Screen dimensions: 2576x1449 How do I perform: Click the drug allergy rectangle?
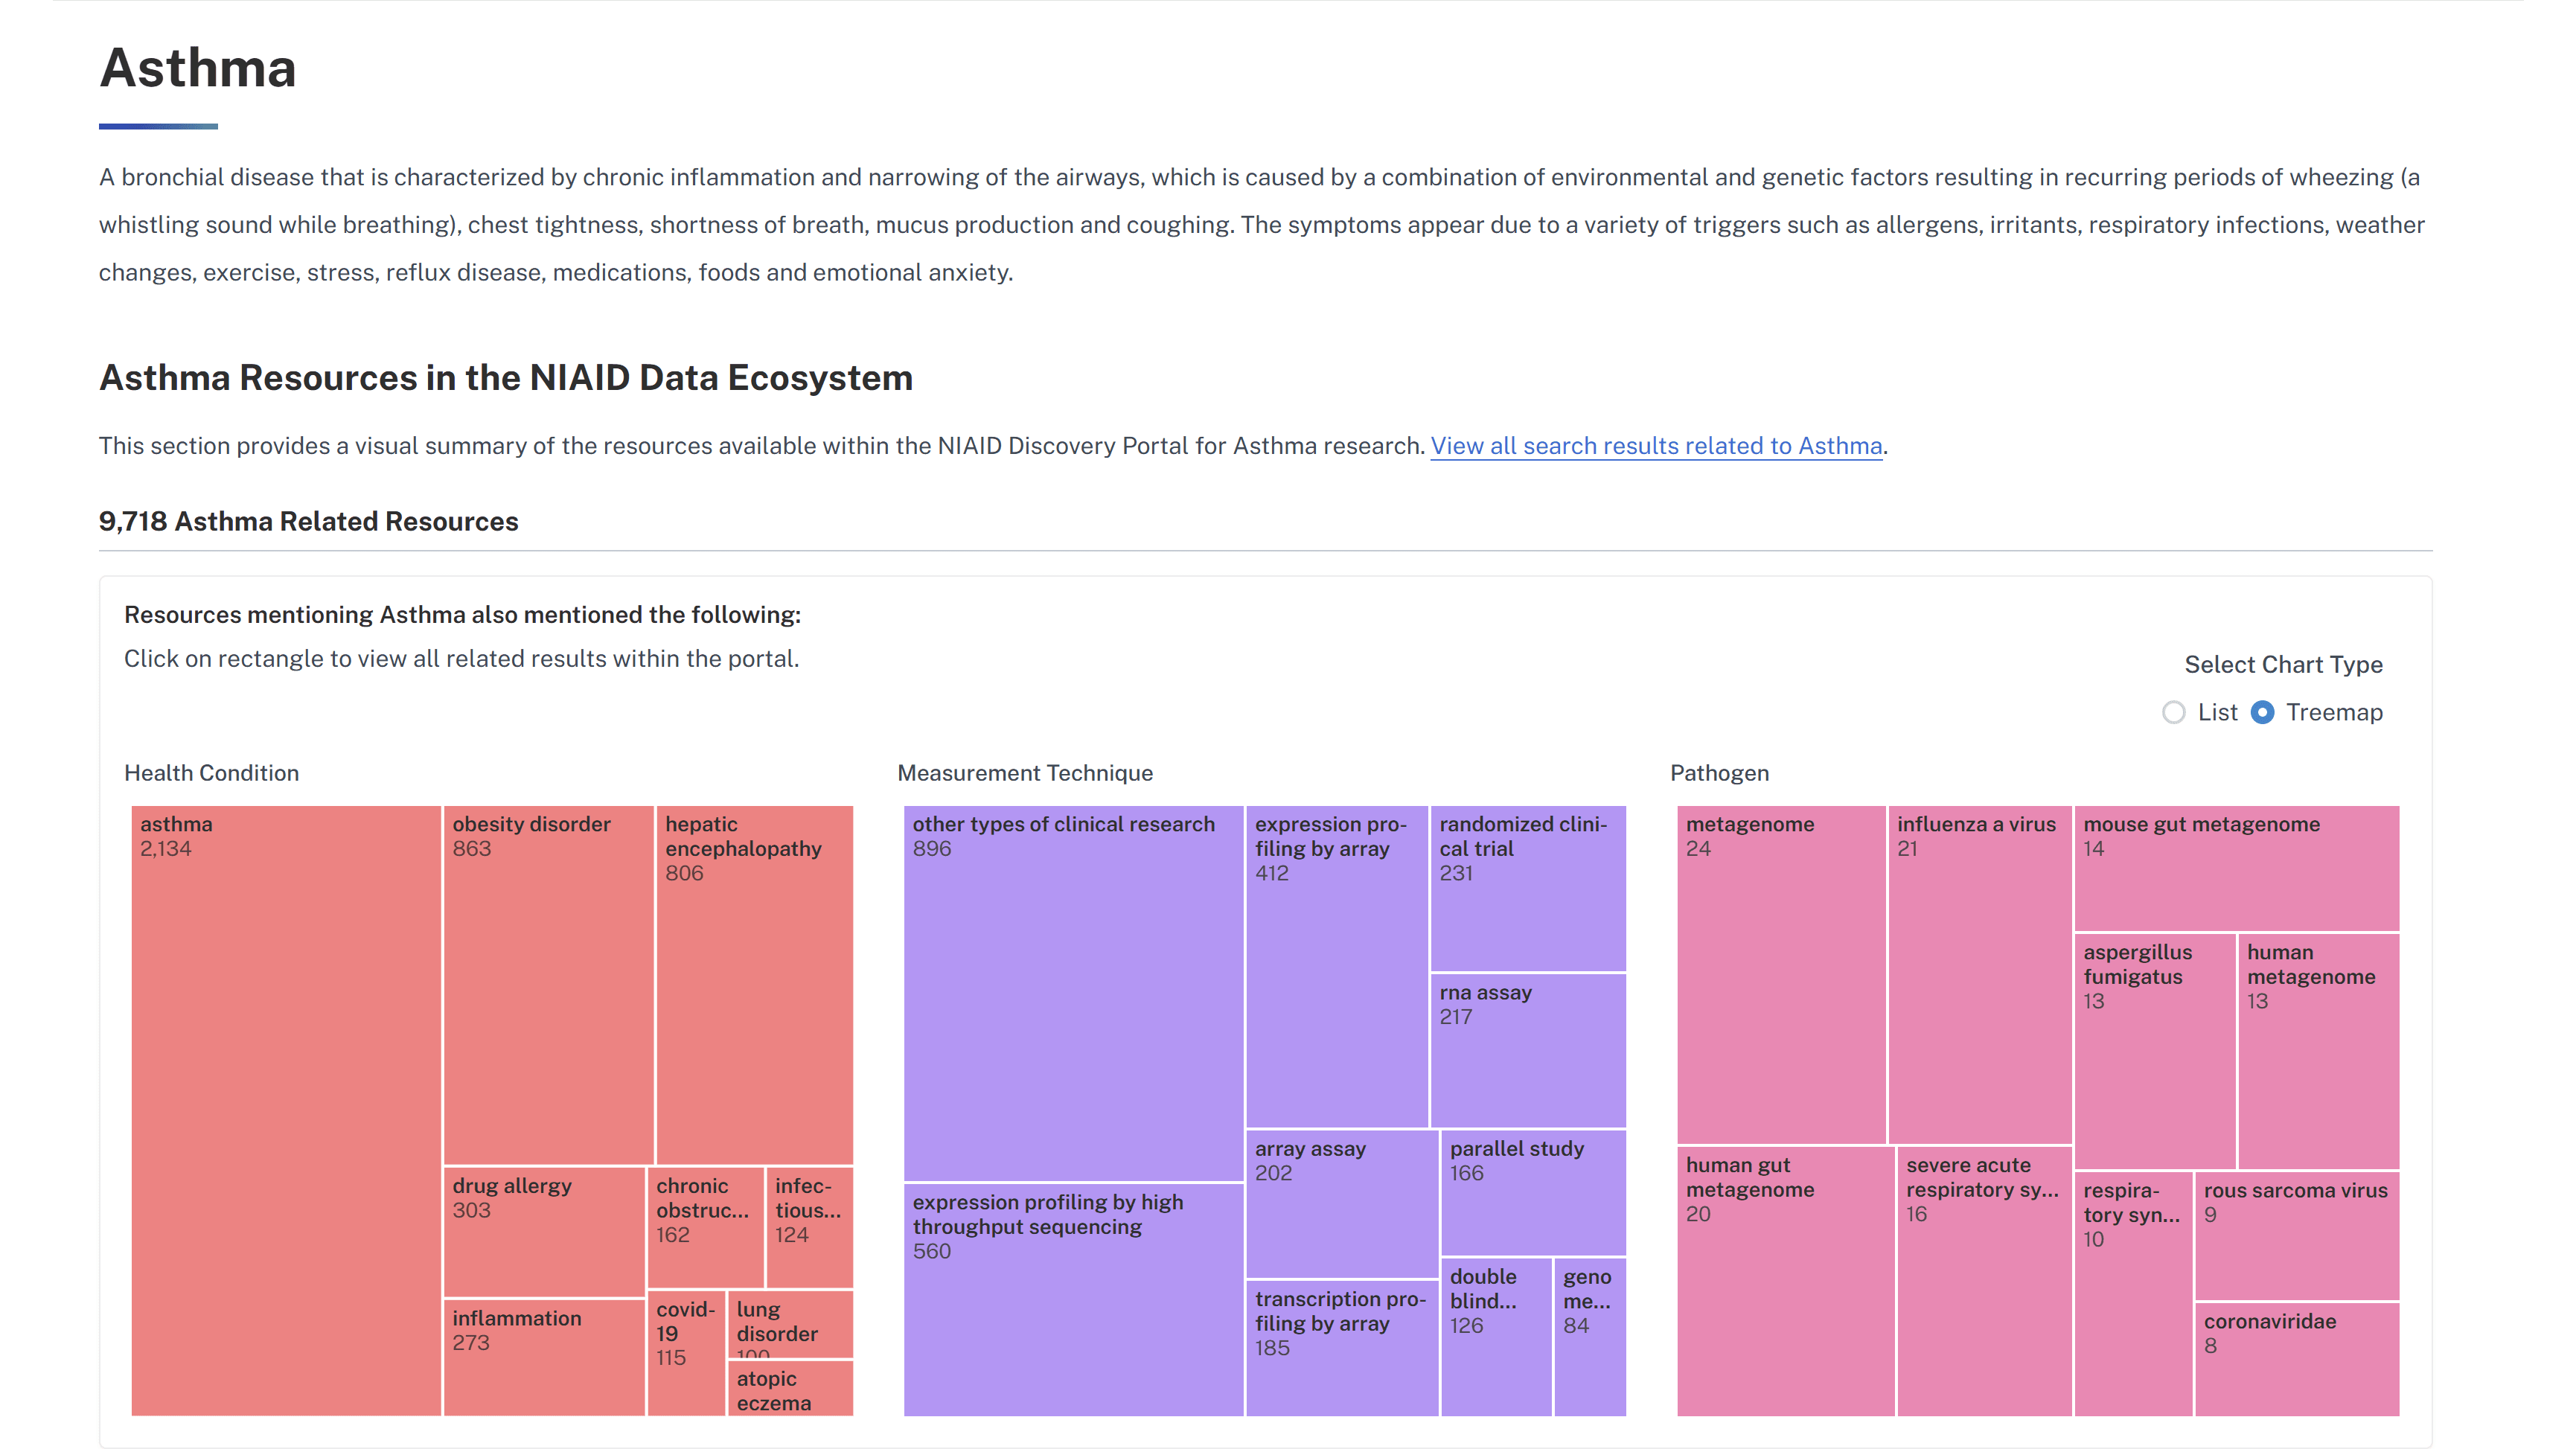click(x=545, y=1230)
